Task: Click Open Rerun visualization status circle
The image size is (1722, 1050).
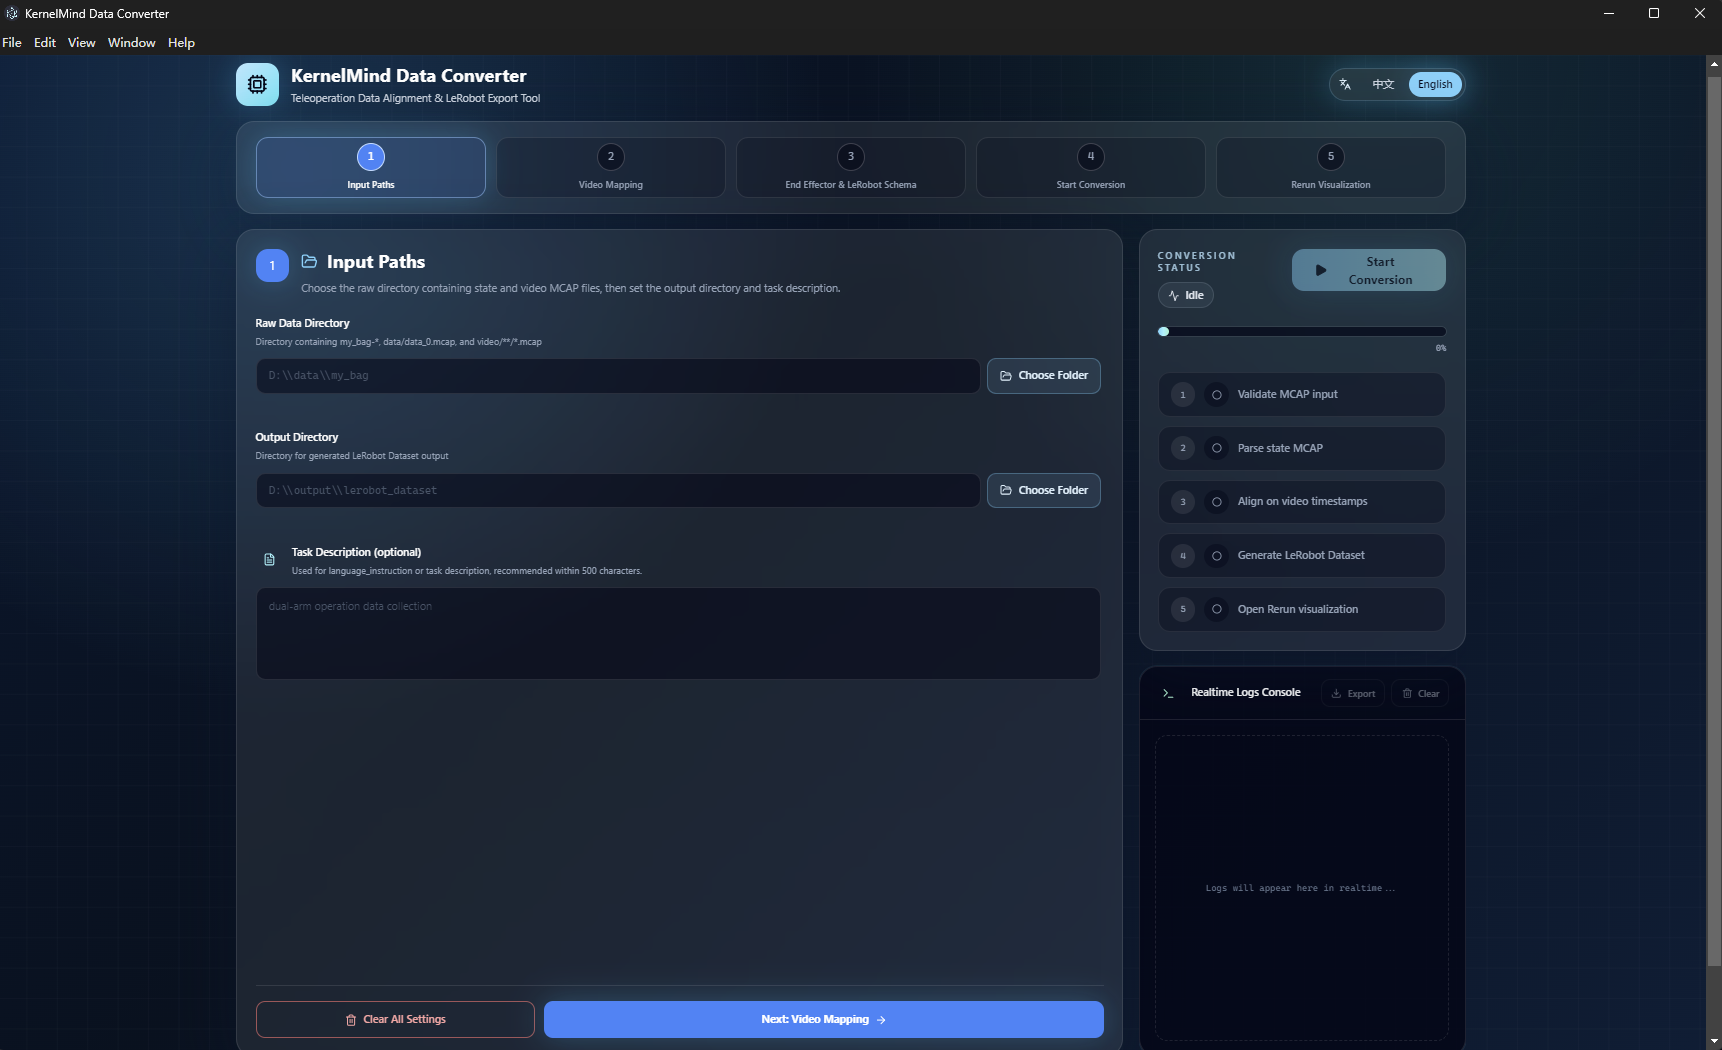Action: [1217, 609]
